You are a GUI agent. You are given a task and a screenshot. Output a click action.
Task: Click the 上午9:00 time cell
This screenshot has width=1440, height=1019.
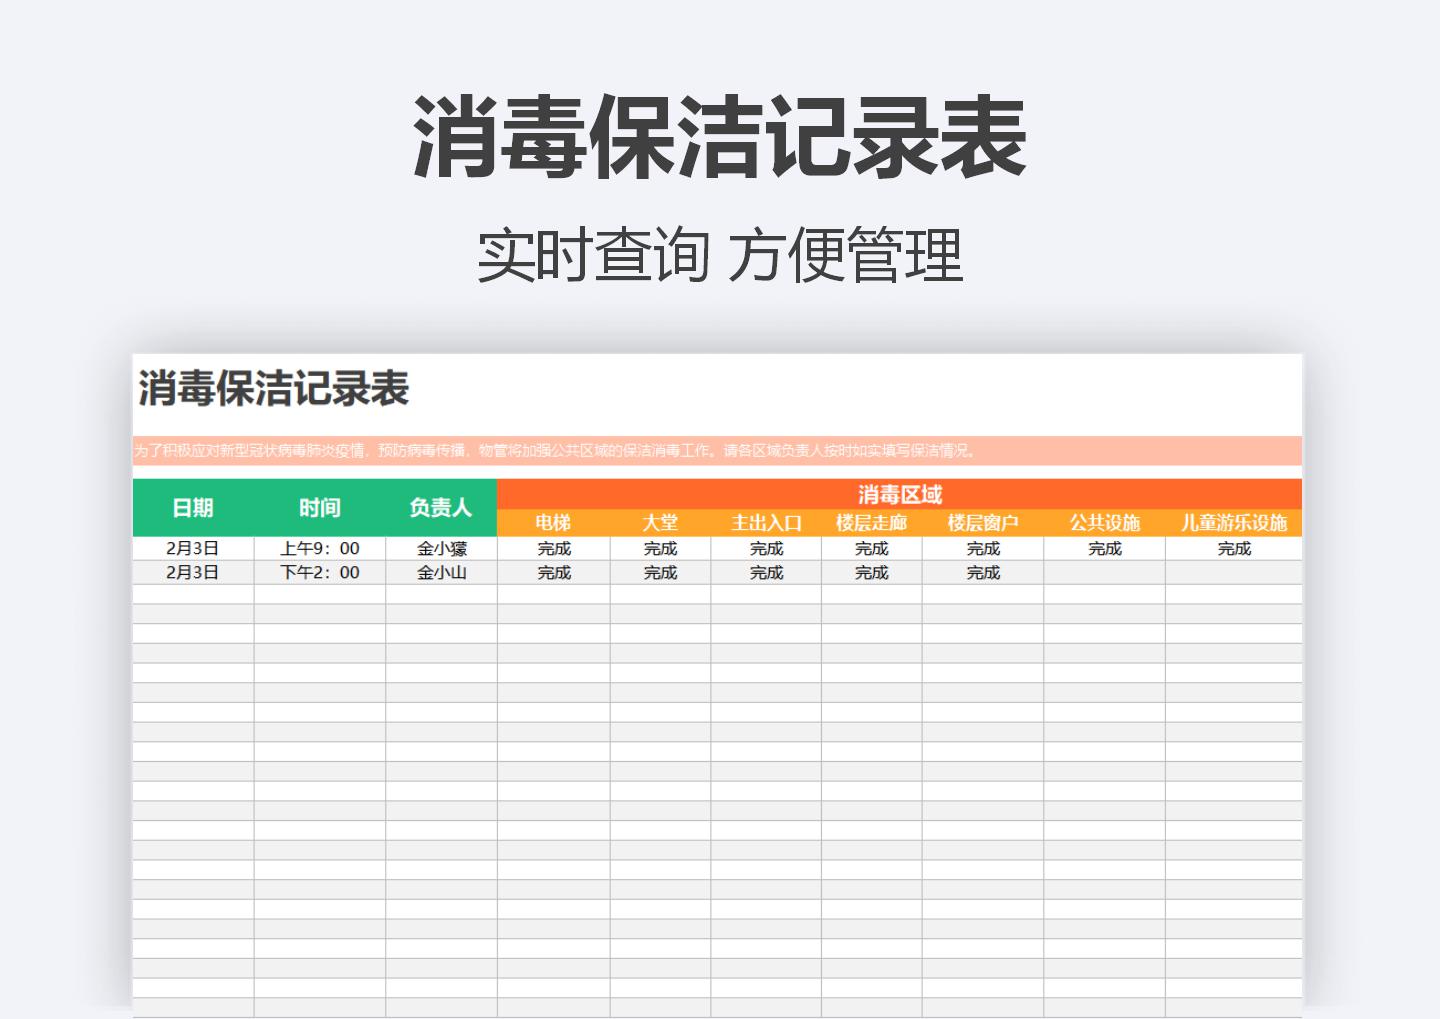[x=320, y=548]
